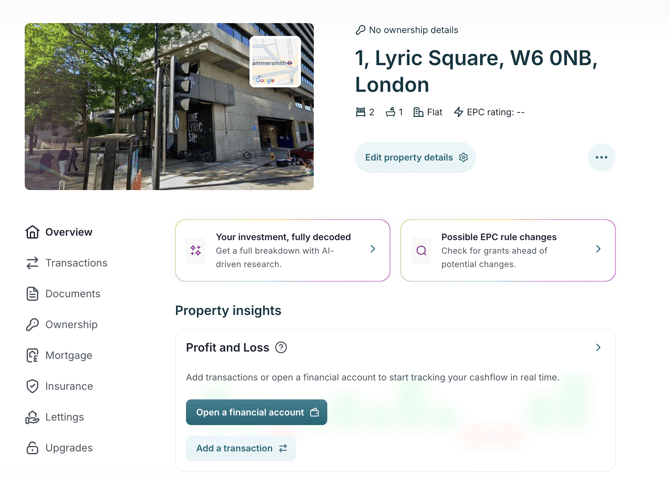Click the Transactions arrows icon in sidebar

(32, 263)
